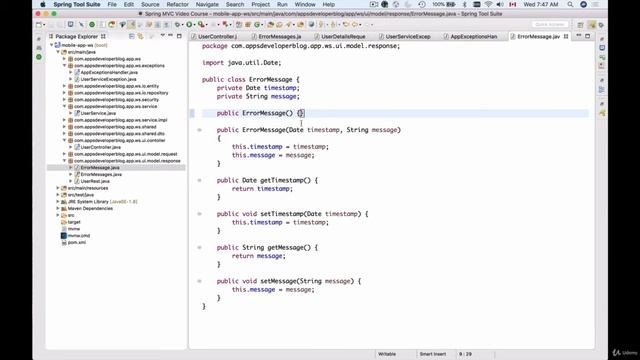The width and height of the screenshot is (640, 360).
Task: Expand the app.ws.security package
Action: click(64, 100)
